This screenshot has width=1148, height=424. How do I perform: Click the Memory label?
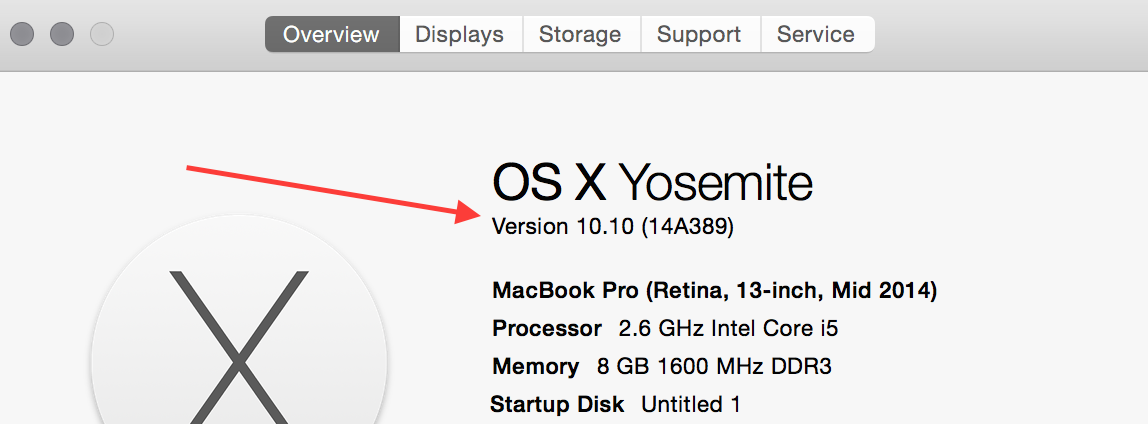(x=535, y=367)
